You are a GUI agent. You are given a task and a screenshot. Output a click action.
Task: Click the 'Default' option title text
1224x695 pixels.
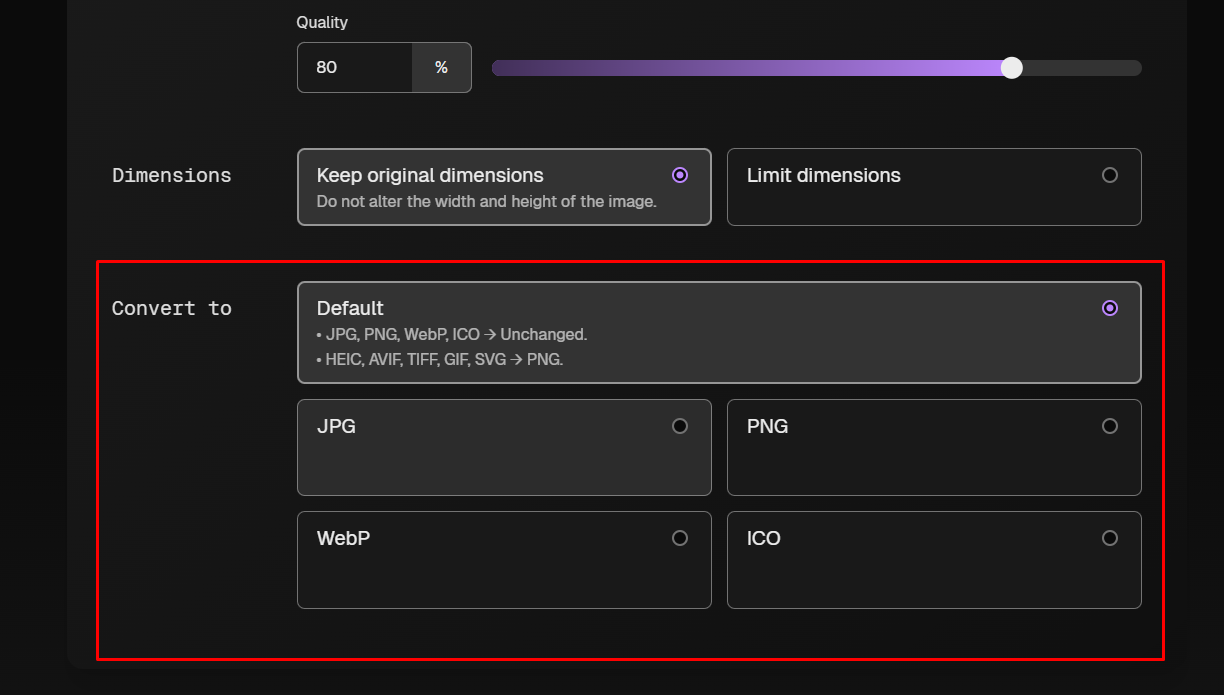click(350, 308)
